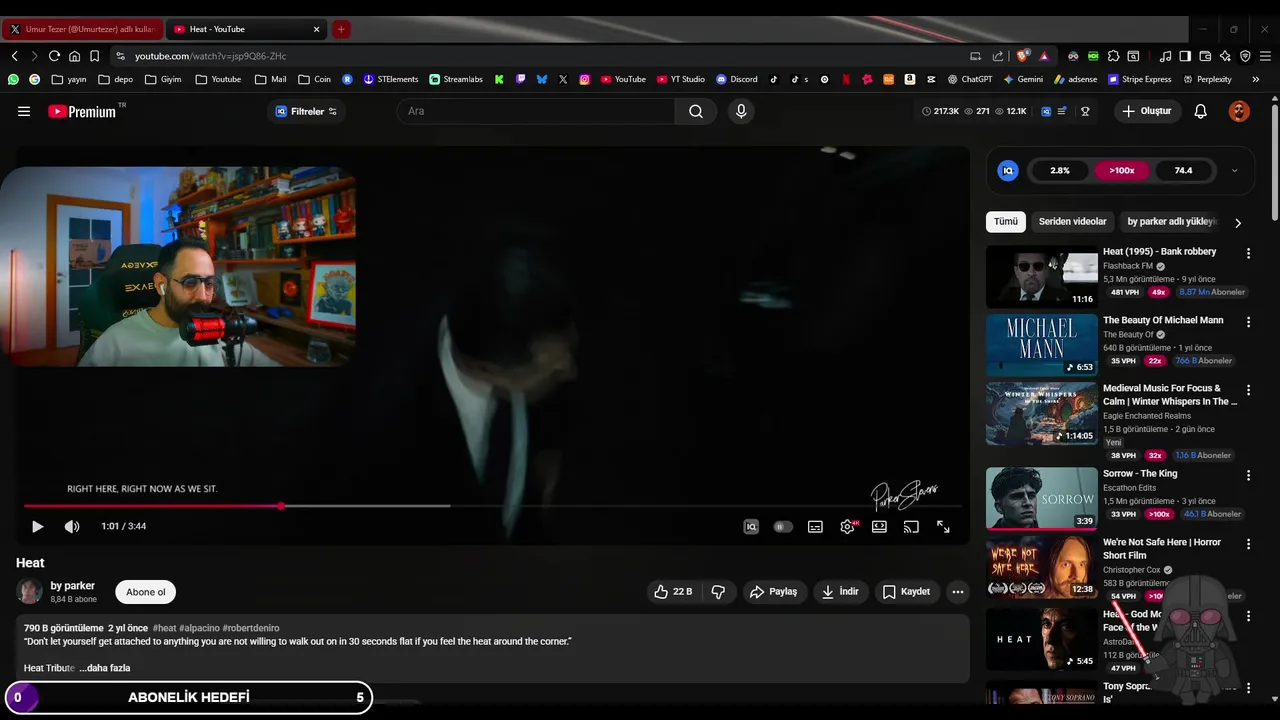
Task: Click the #heat hashtag link
Action: 164,628
